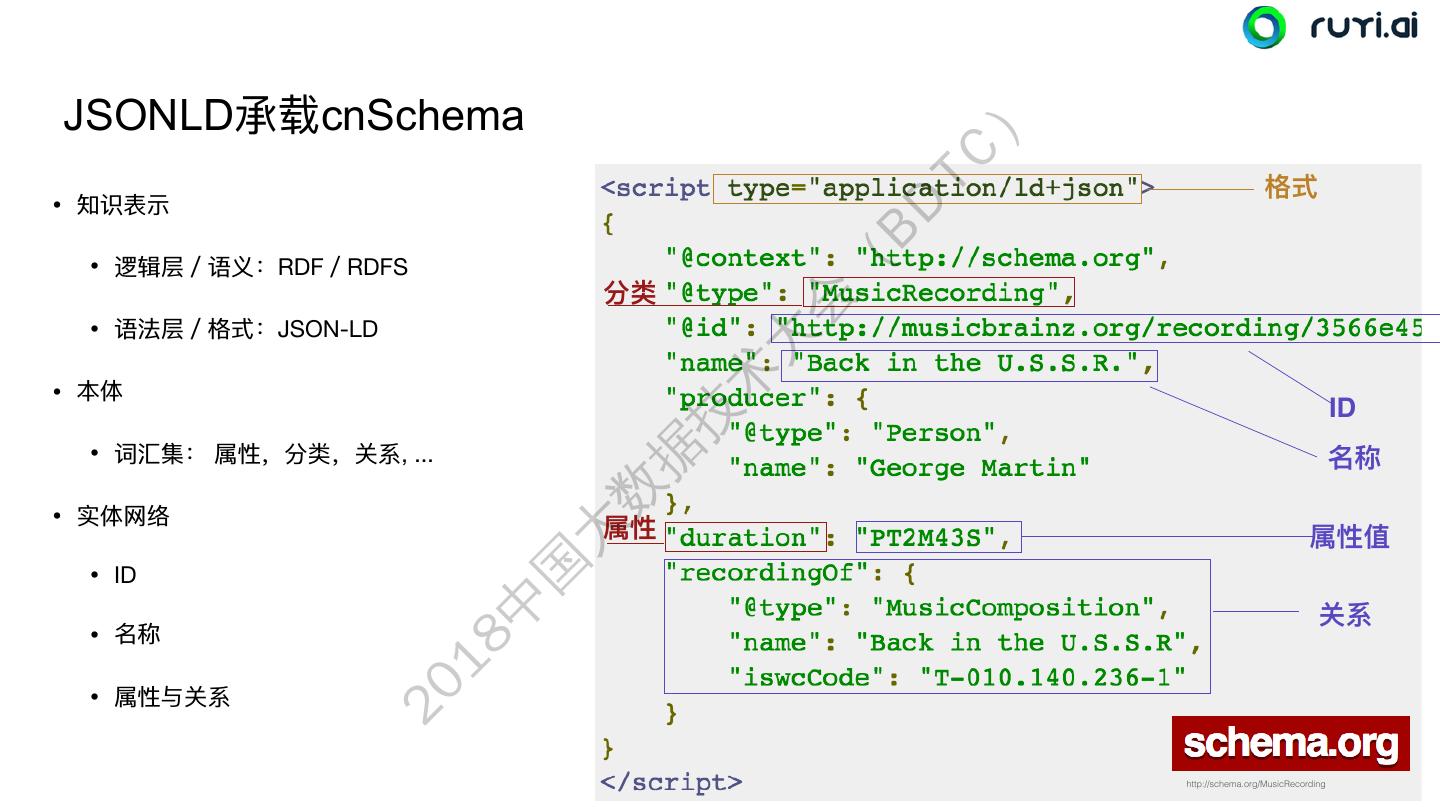
Task: Select the 本体 bullet item
Action: point(100,391)
